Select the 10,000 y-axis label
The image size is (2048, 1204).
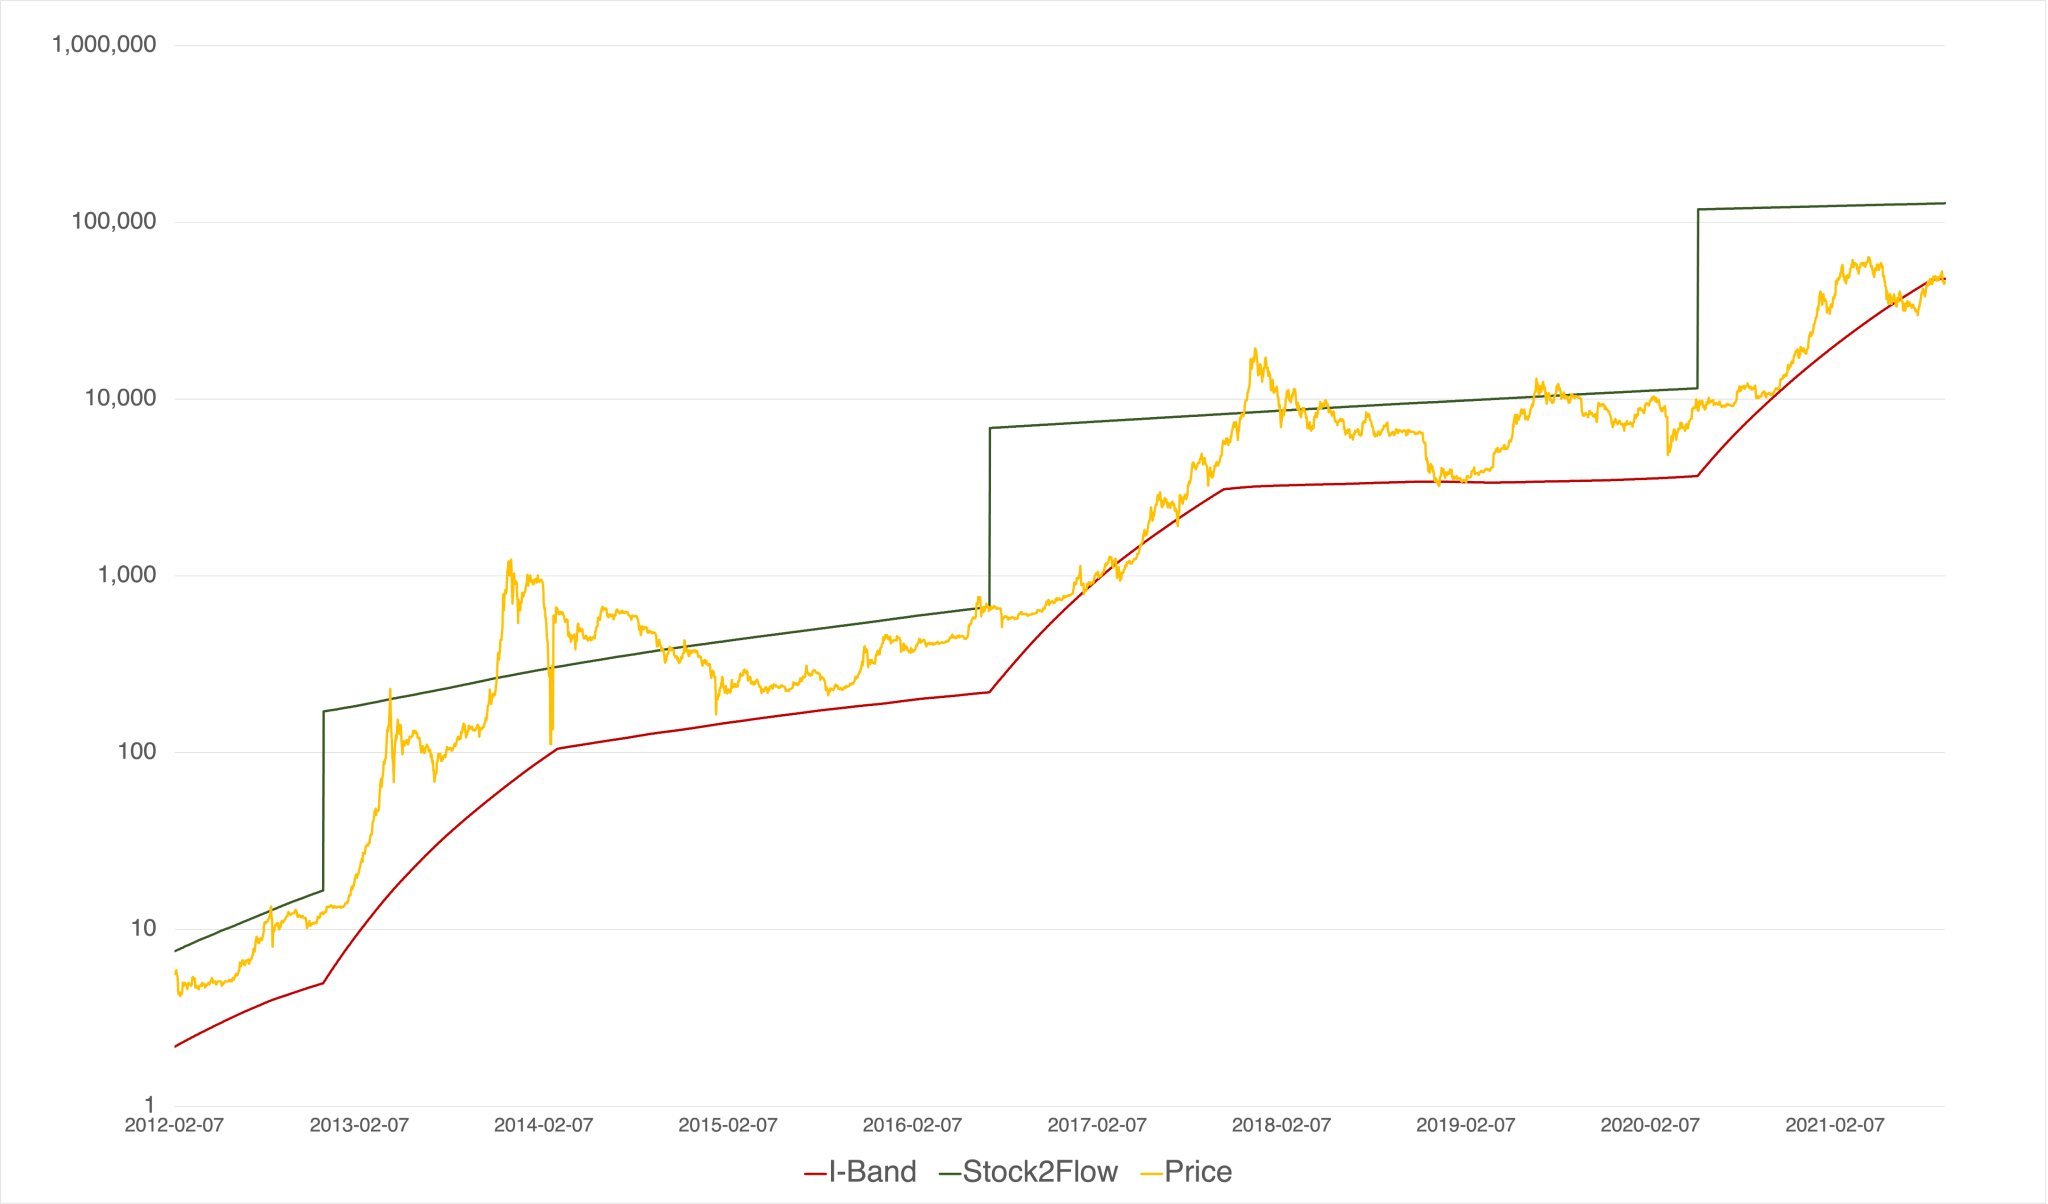click(120, 398)
